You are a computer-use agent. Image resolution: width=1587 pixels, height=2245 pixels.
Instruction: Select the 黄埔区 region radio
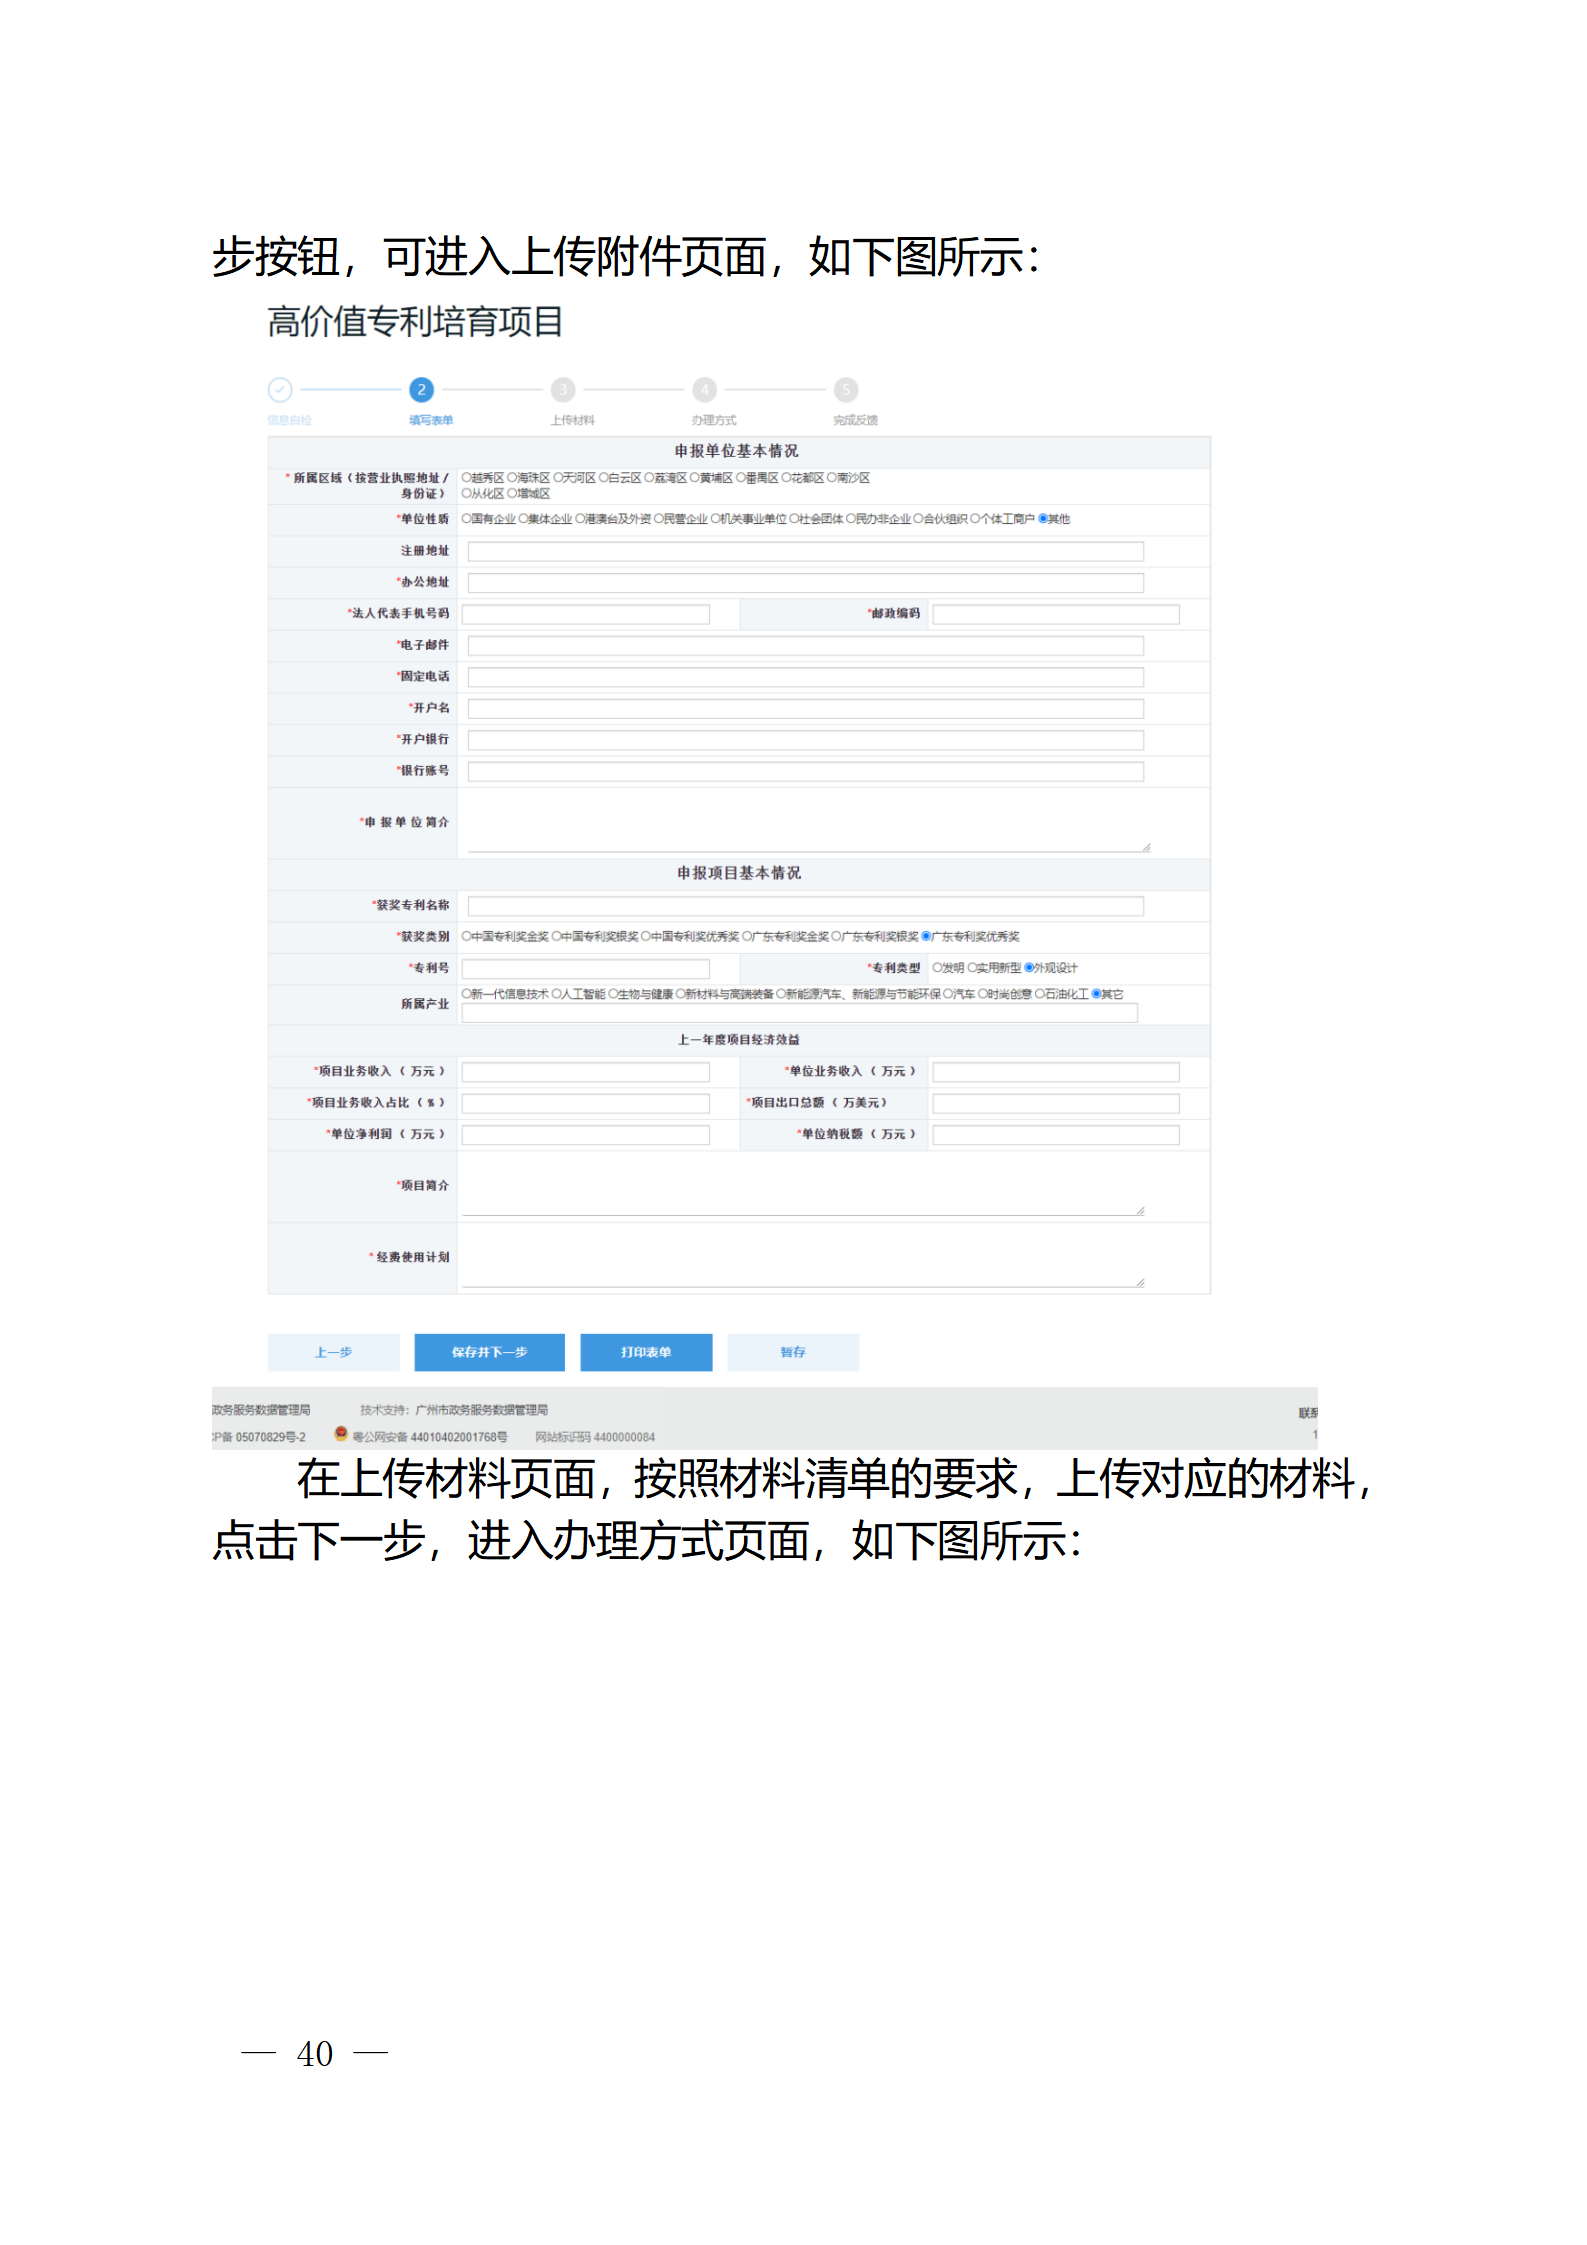695,478
